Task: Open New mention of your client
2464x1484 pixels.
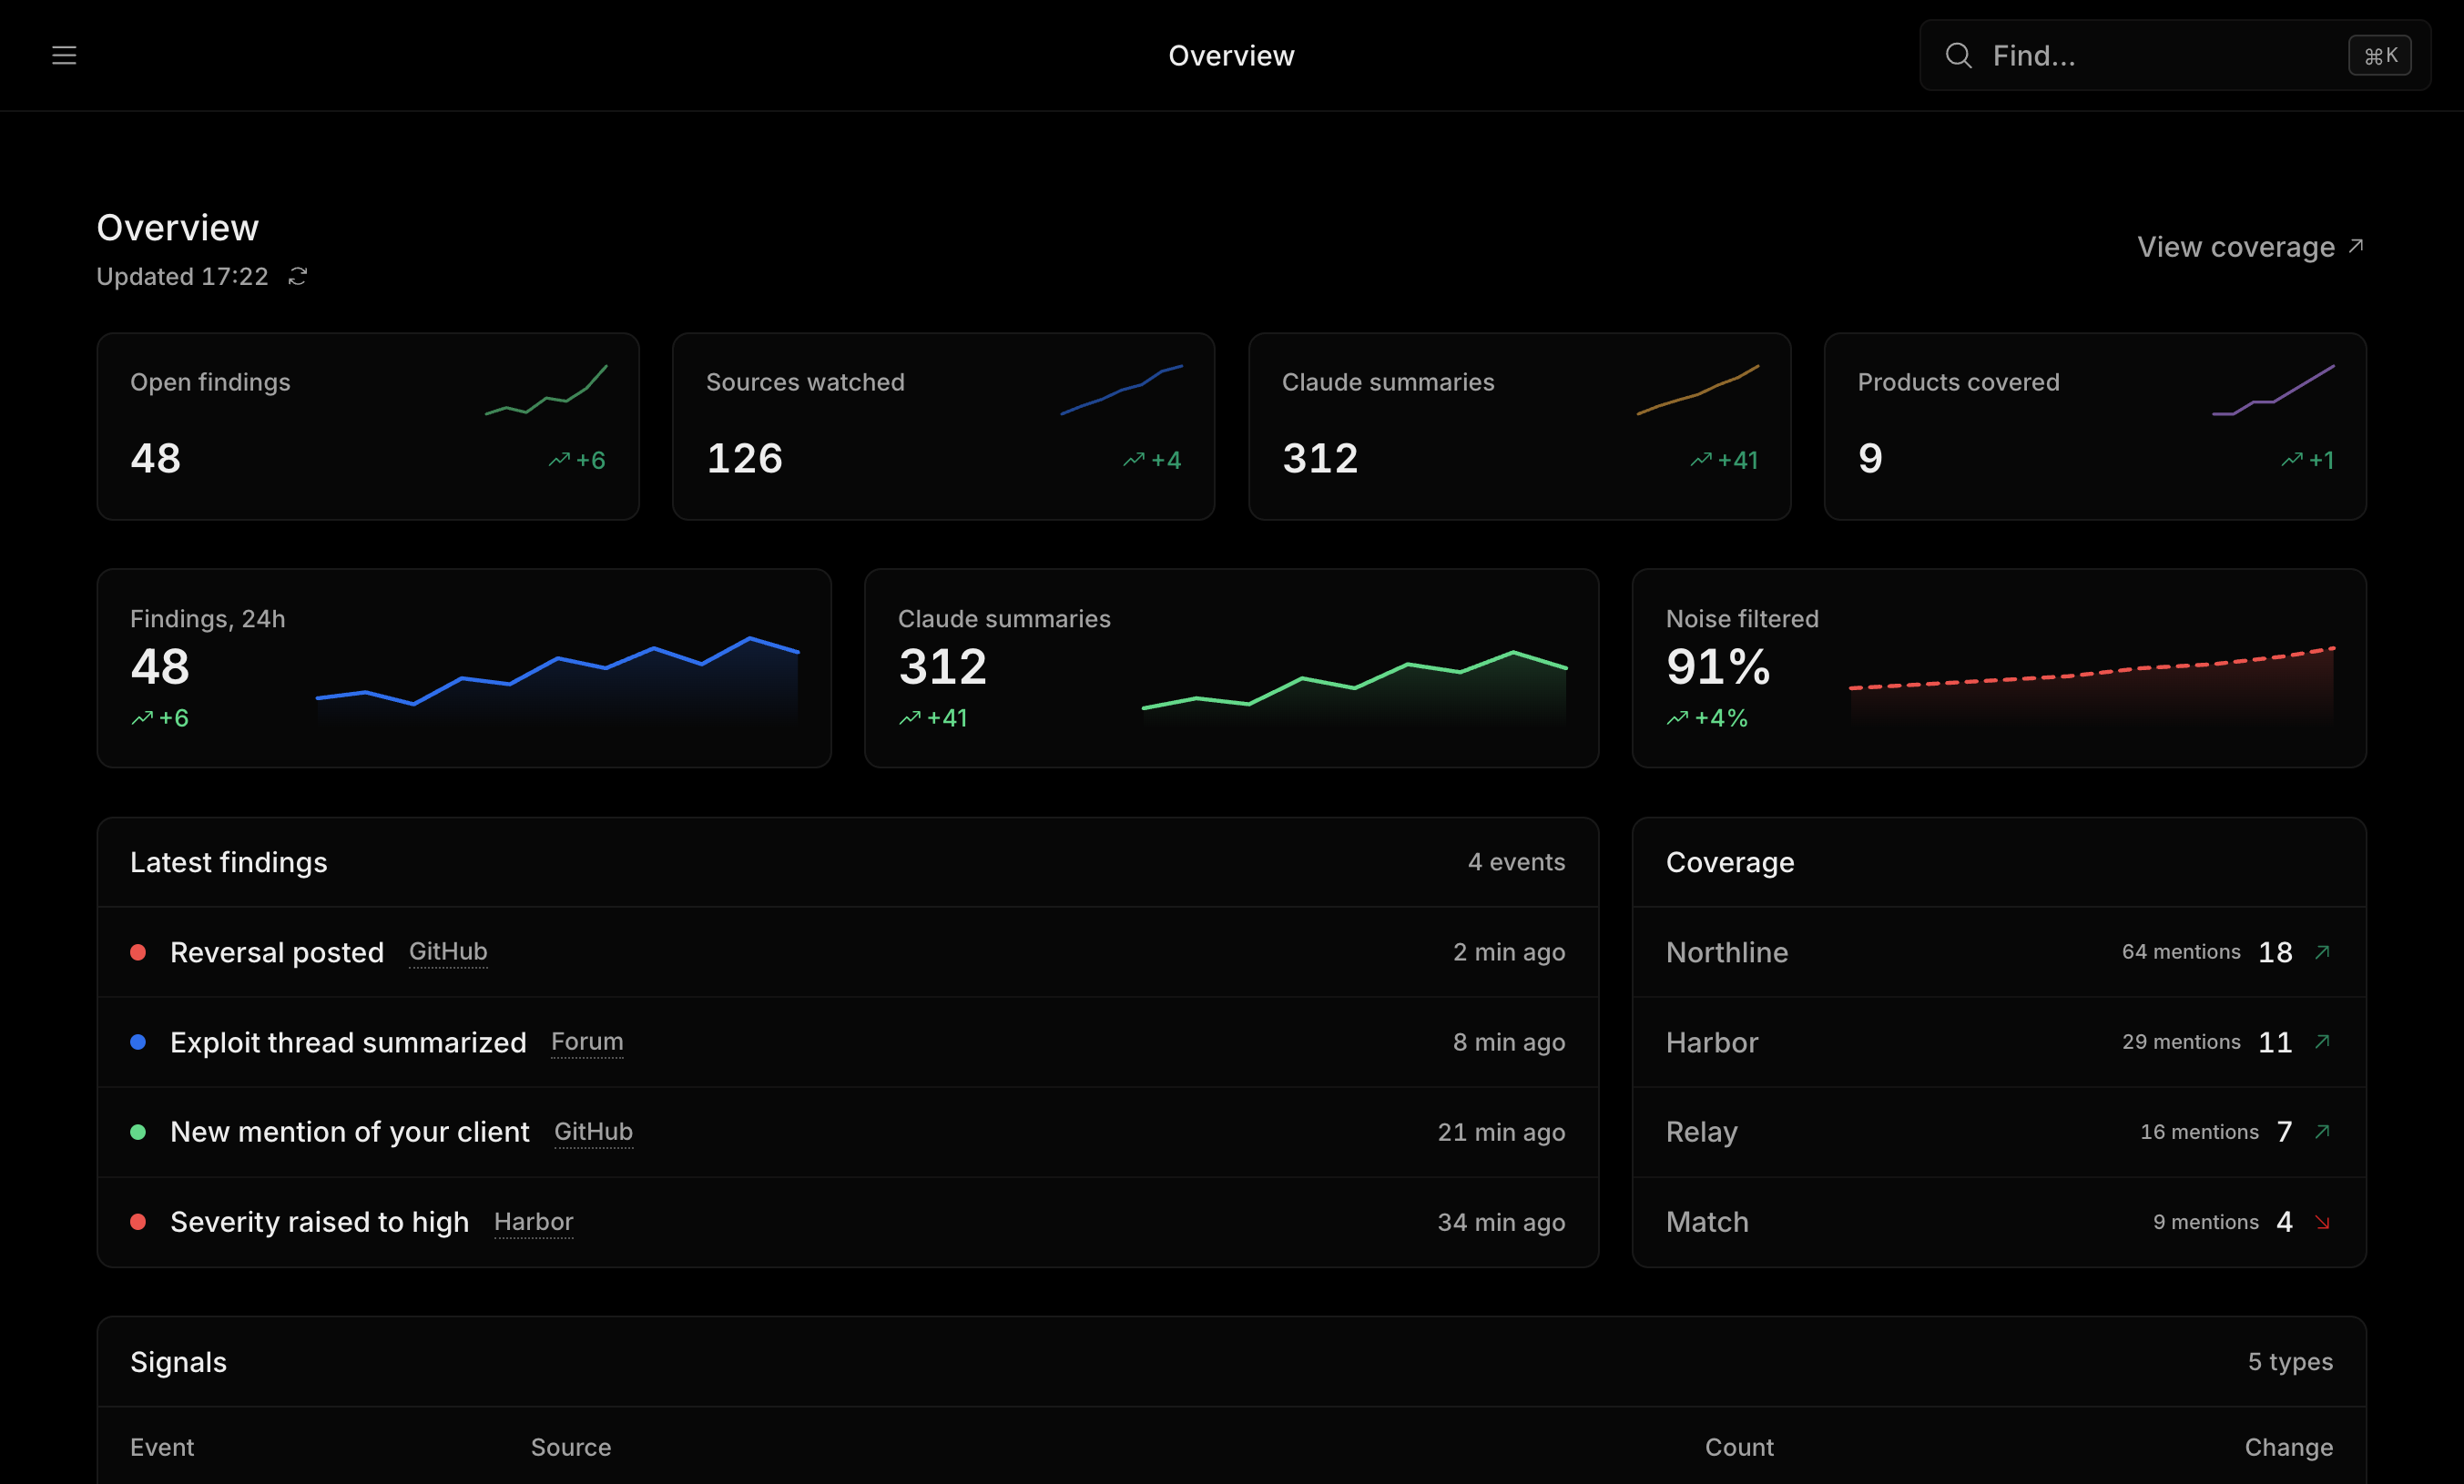Action: tap(847, 1132)
